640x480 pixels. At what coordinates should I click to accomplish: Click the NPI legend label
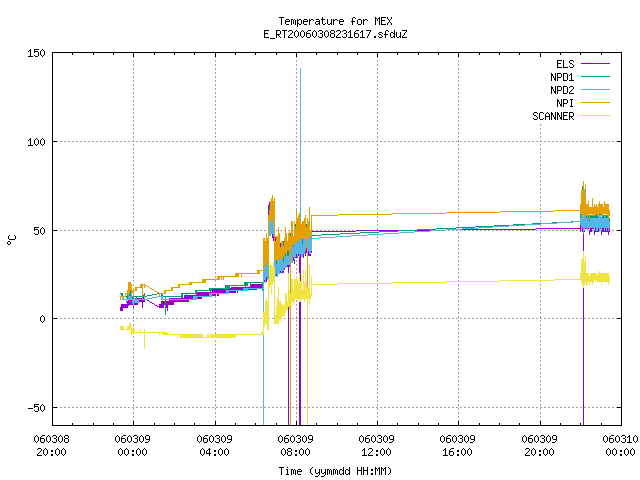click(565, 103)
